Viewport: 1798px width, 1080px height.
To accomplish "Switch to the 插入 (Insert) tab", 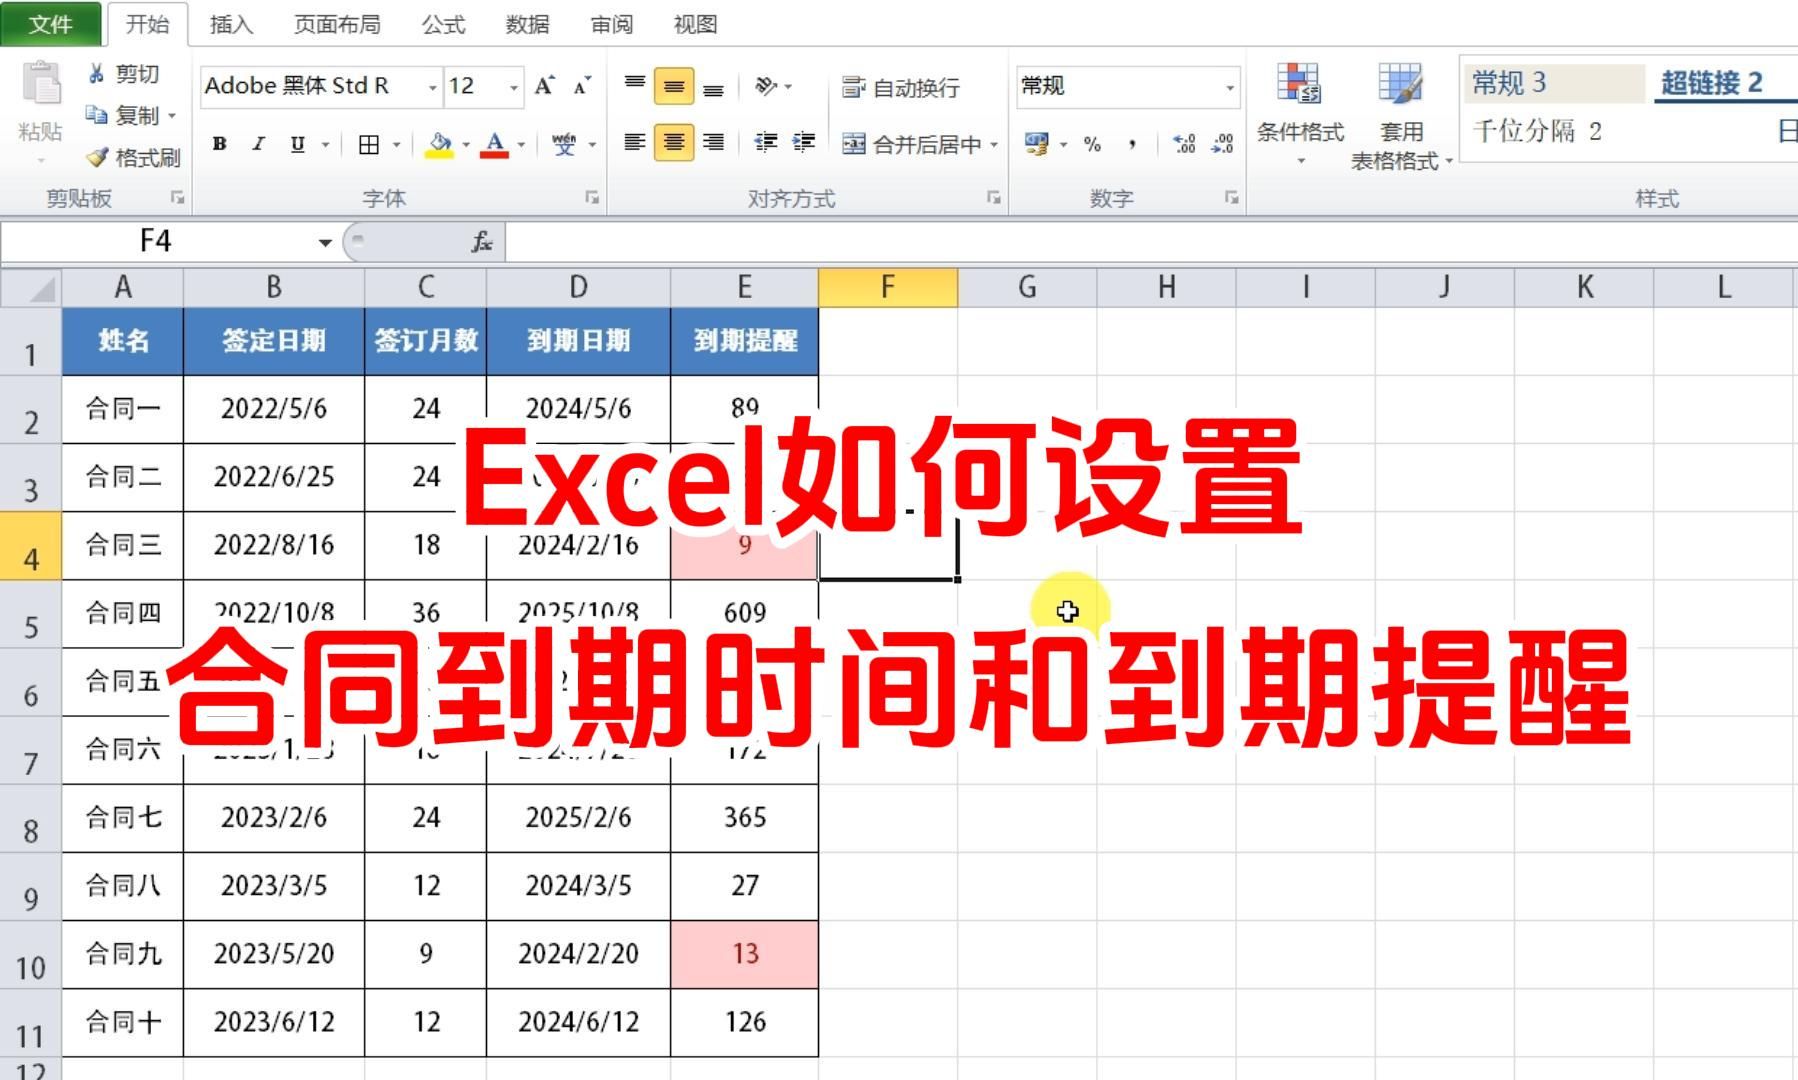I will coord(231,24).
